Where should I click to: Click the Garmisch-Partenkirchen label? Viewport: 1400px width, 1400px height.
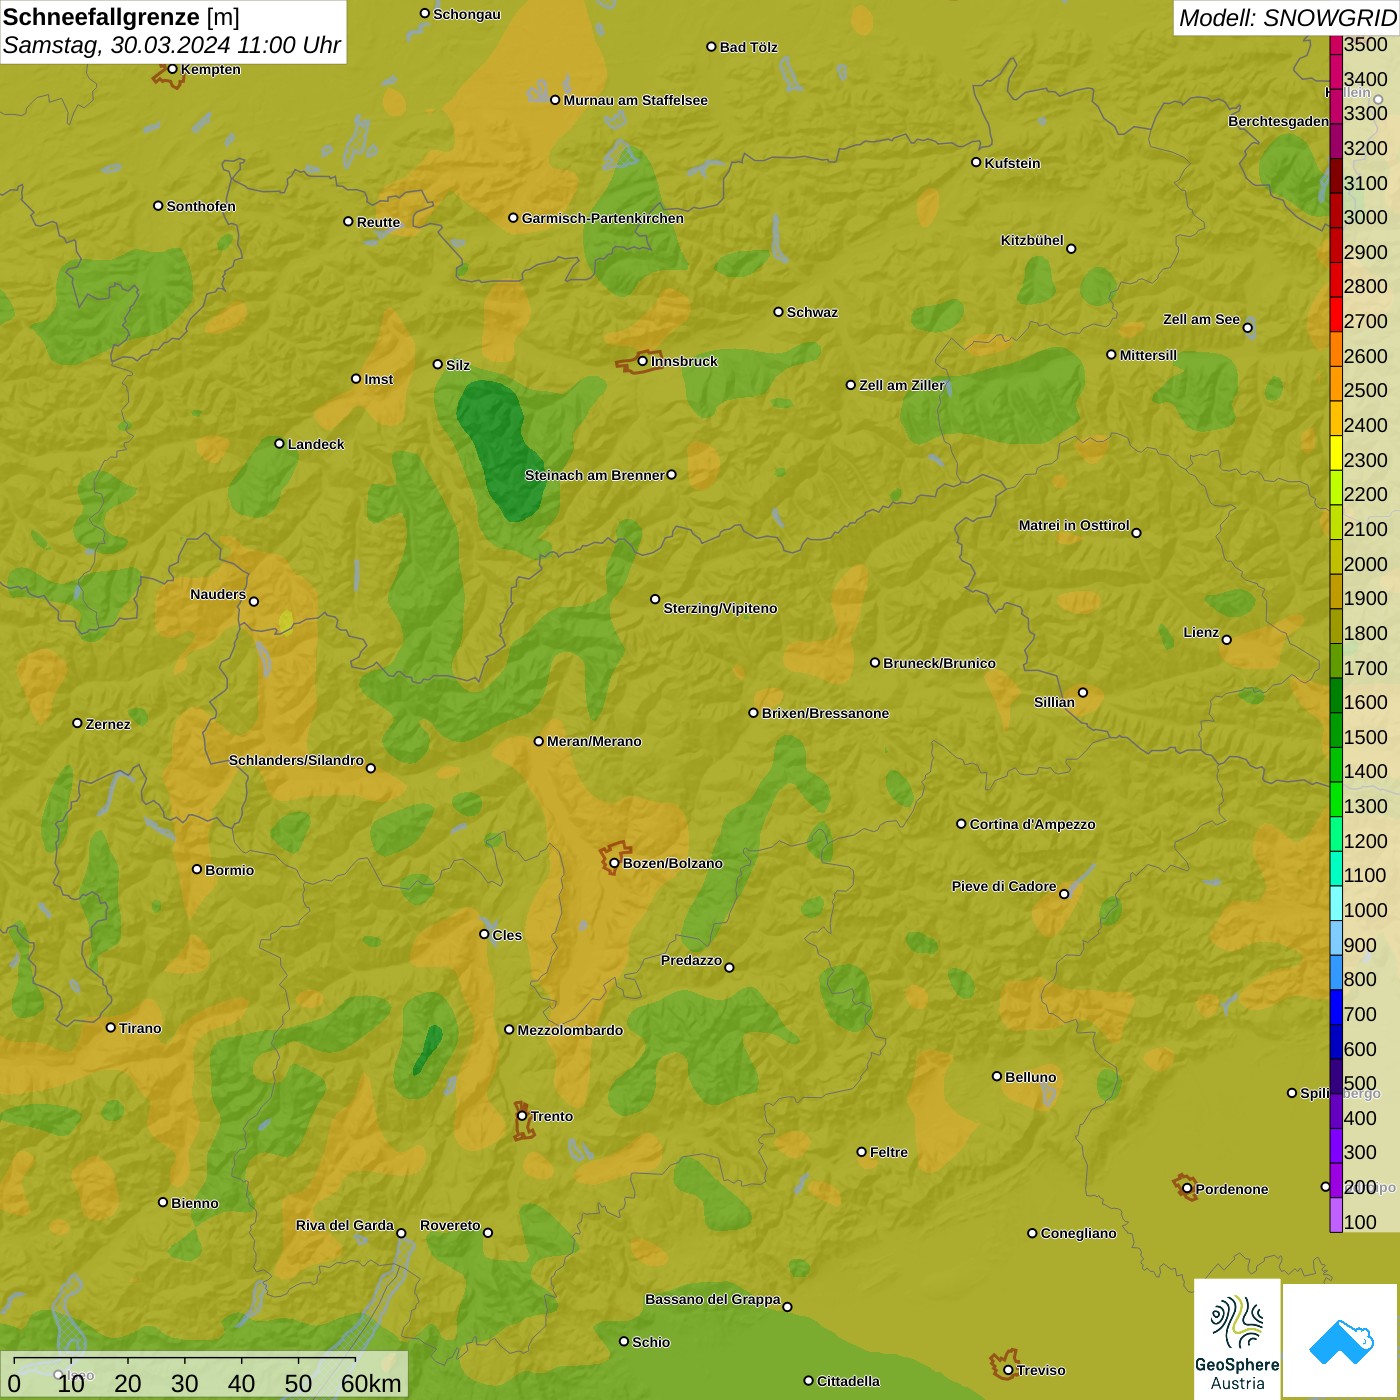(602, 218)
